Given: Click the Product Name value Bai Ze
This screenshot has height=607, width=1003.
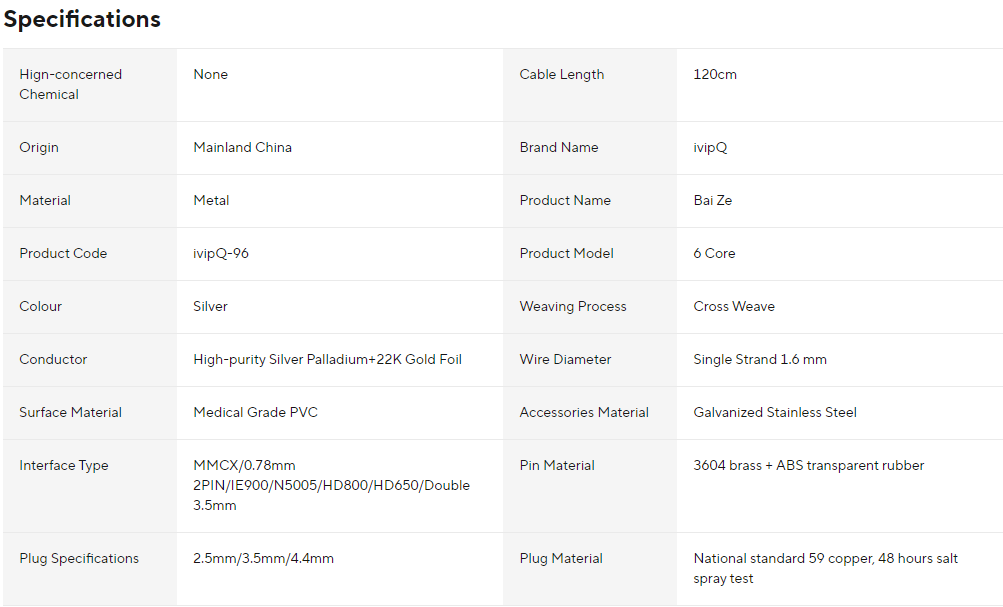Looking at the screenshot, I should pos(713,200).
